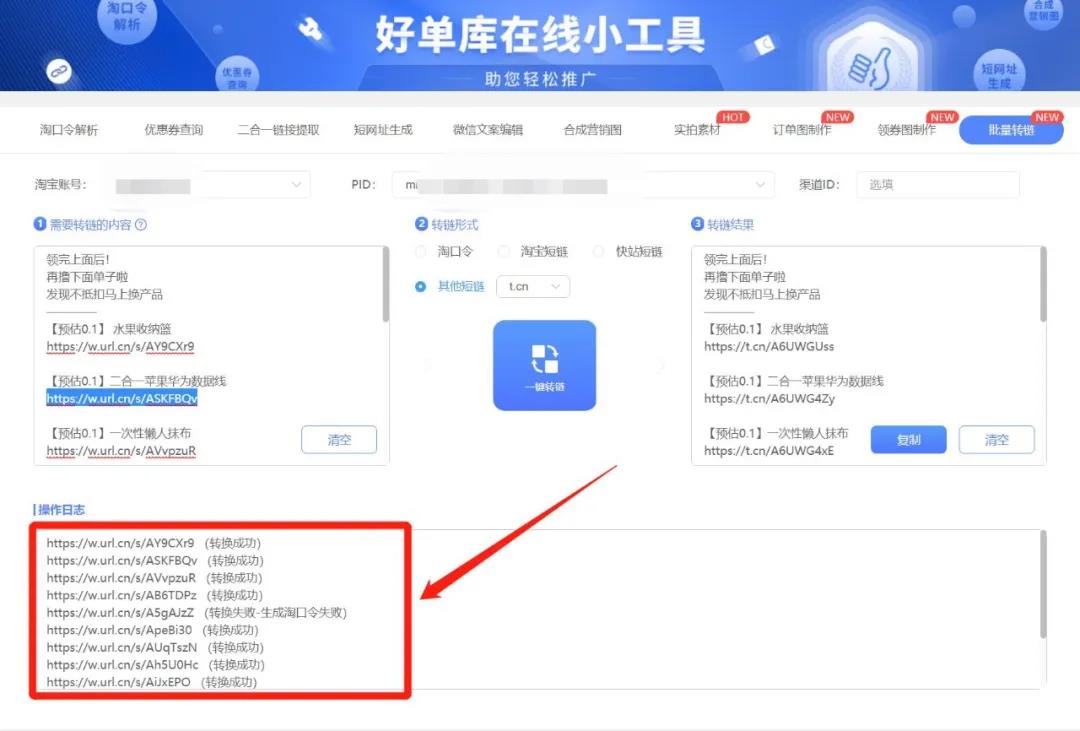Click scrollbar of 操作日志 panel

(x=1043, y=584)
